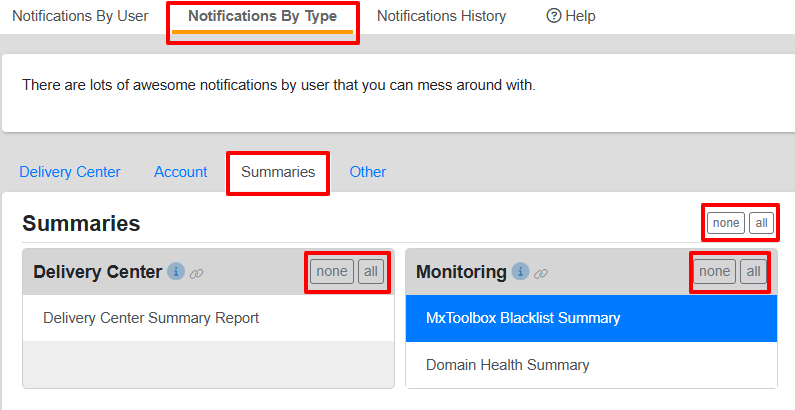Switch to the Notifications By User tab
This screenshot has height=410, width=795.
(80, 16)
